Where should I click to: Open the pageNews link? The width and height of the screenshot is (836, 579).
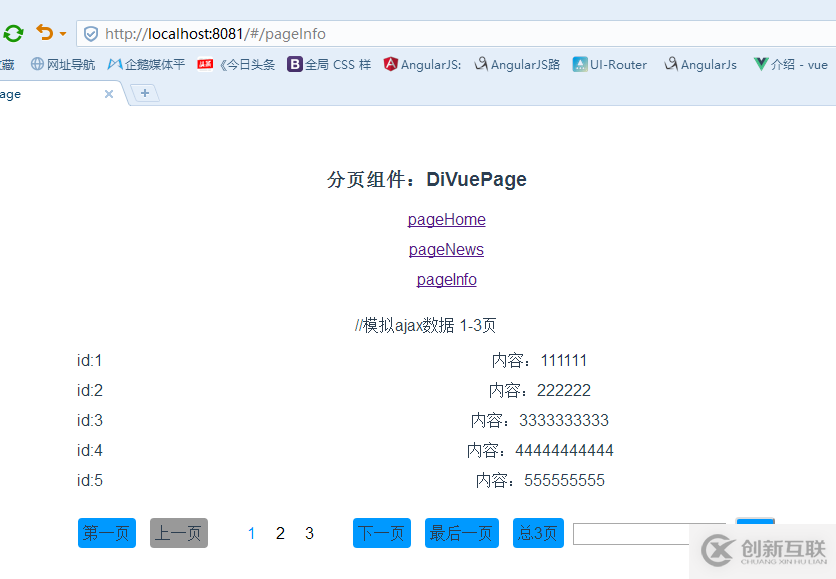[446, 249]
